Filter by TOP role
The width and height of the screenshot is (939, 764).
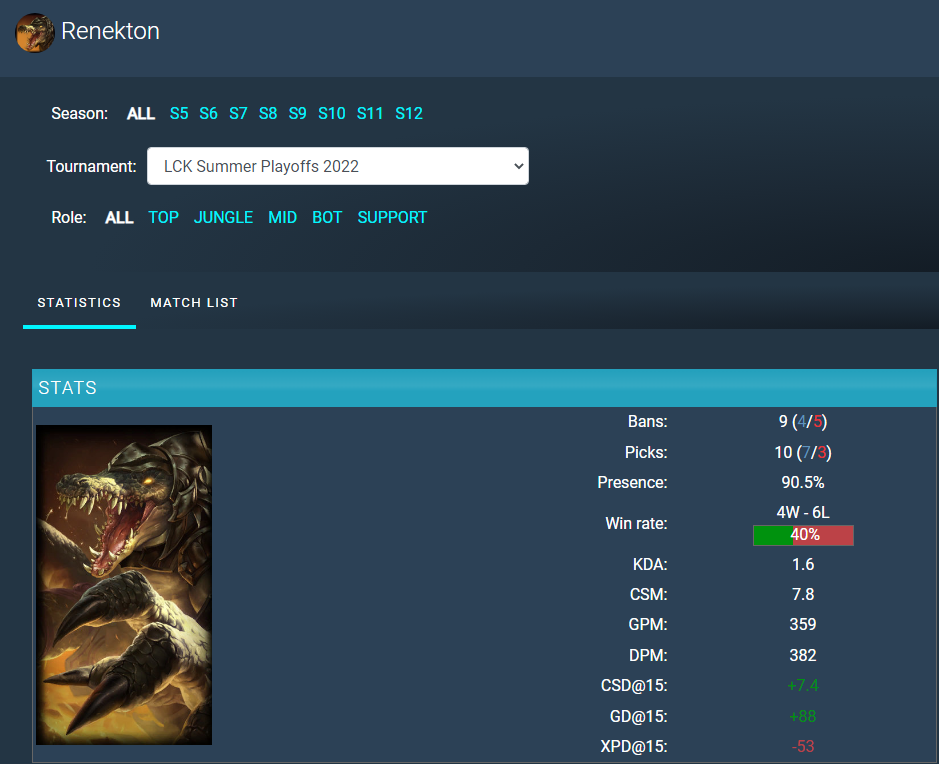click(163, 217)
